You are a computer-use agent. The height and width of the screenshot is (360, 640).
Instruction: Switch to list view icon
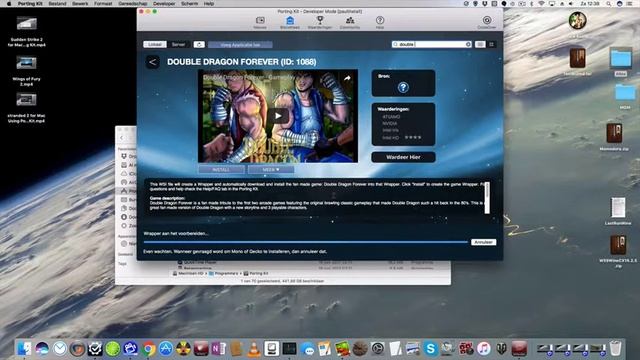pyautogui.click(x=480, y=44)
